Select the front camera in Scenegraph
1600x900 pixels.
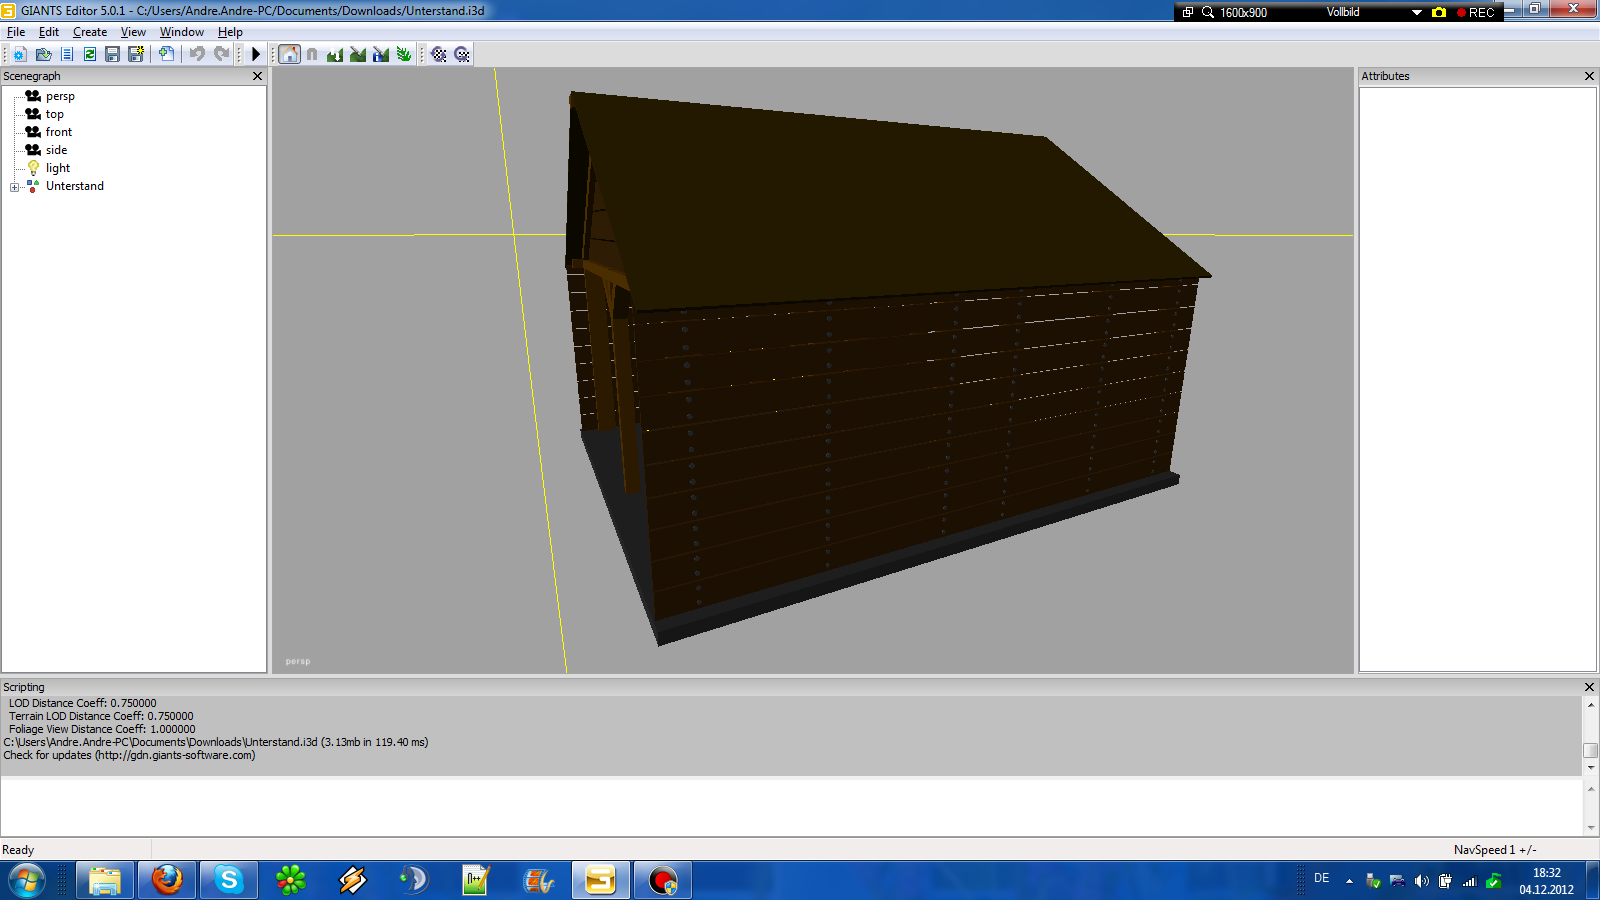tap(59, 132)
